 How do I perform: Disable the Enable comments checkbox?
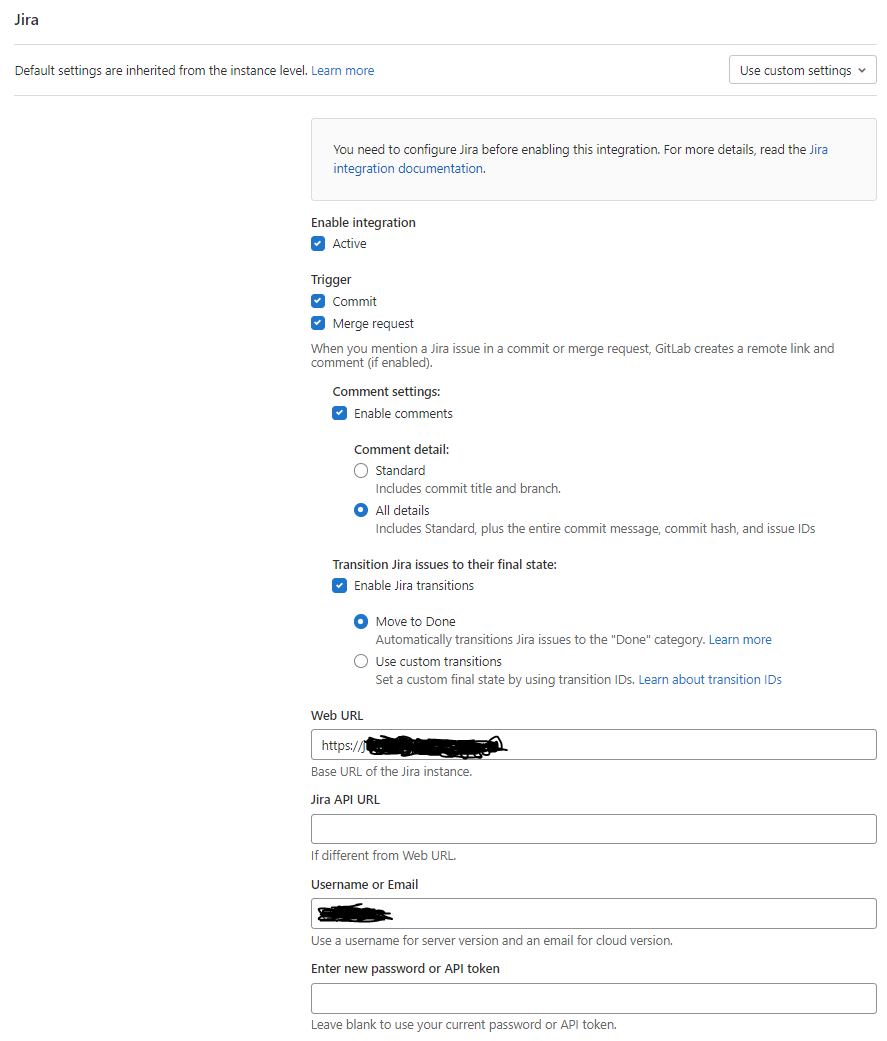click(x=339, y=414)
